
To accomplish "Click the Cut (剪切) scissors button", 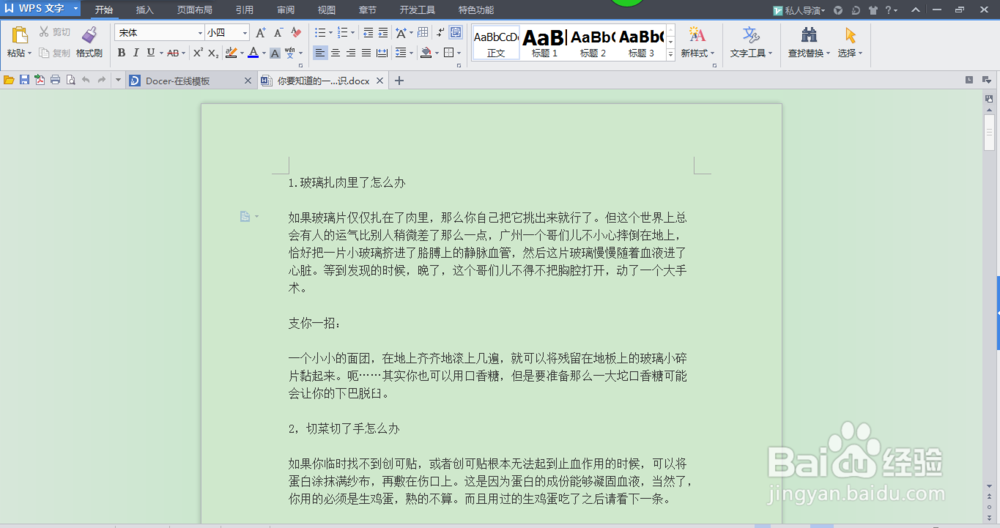I will pos(54,32).
